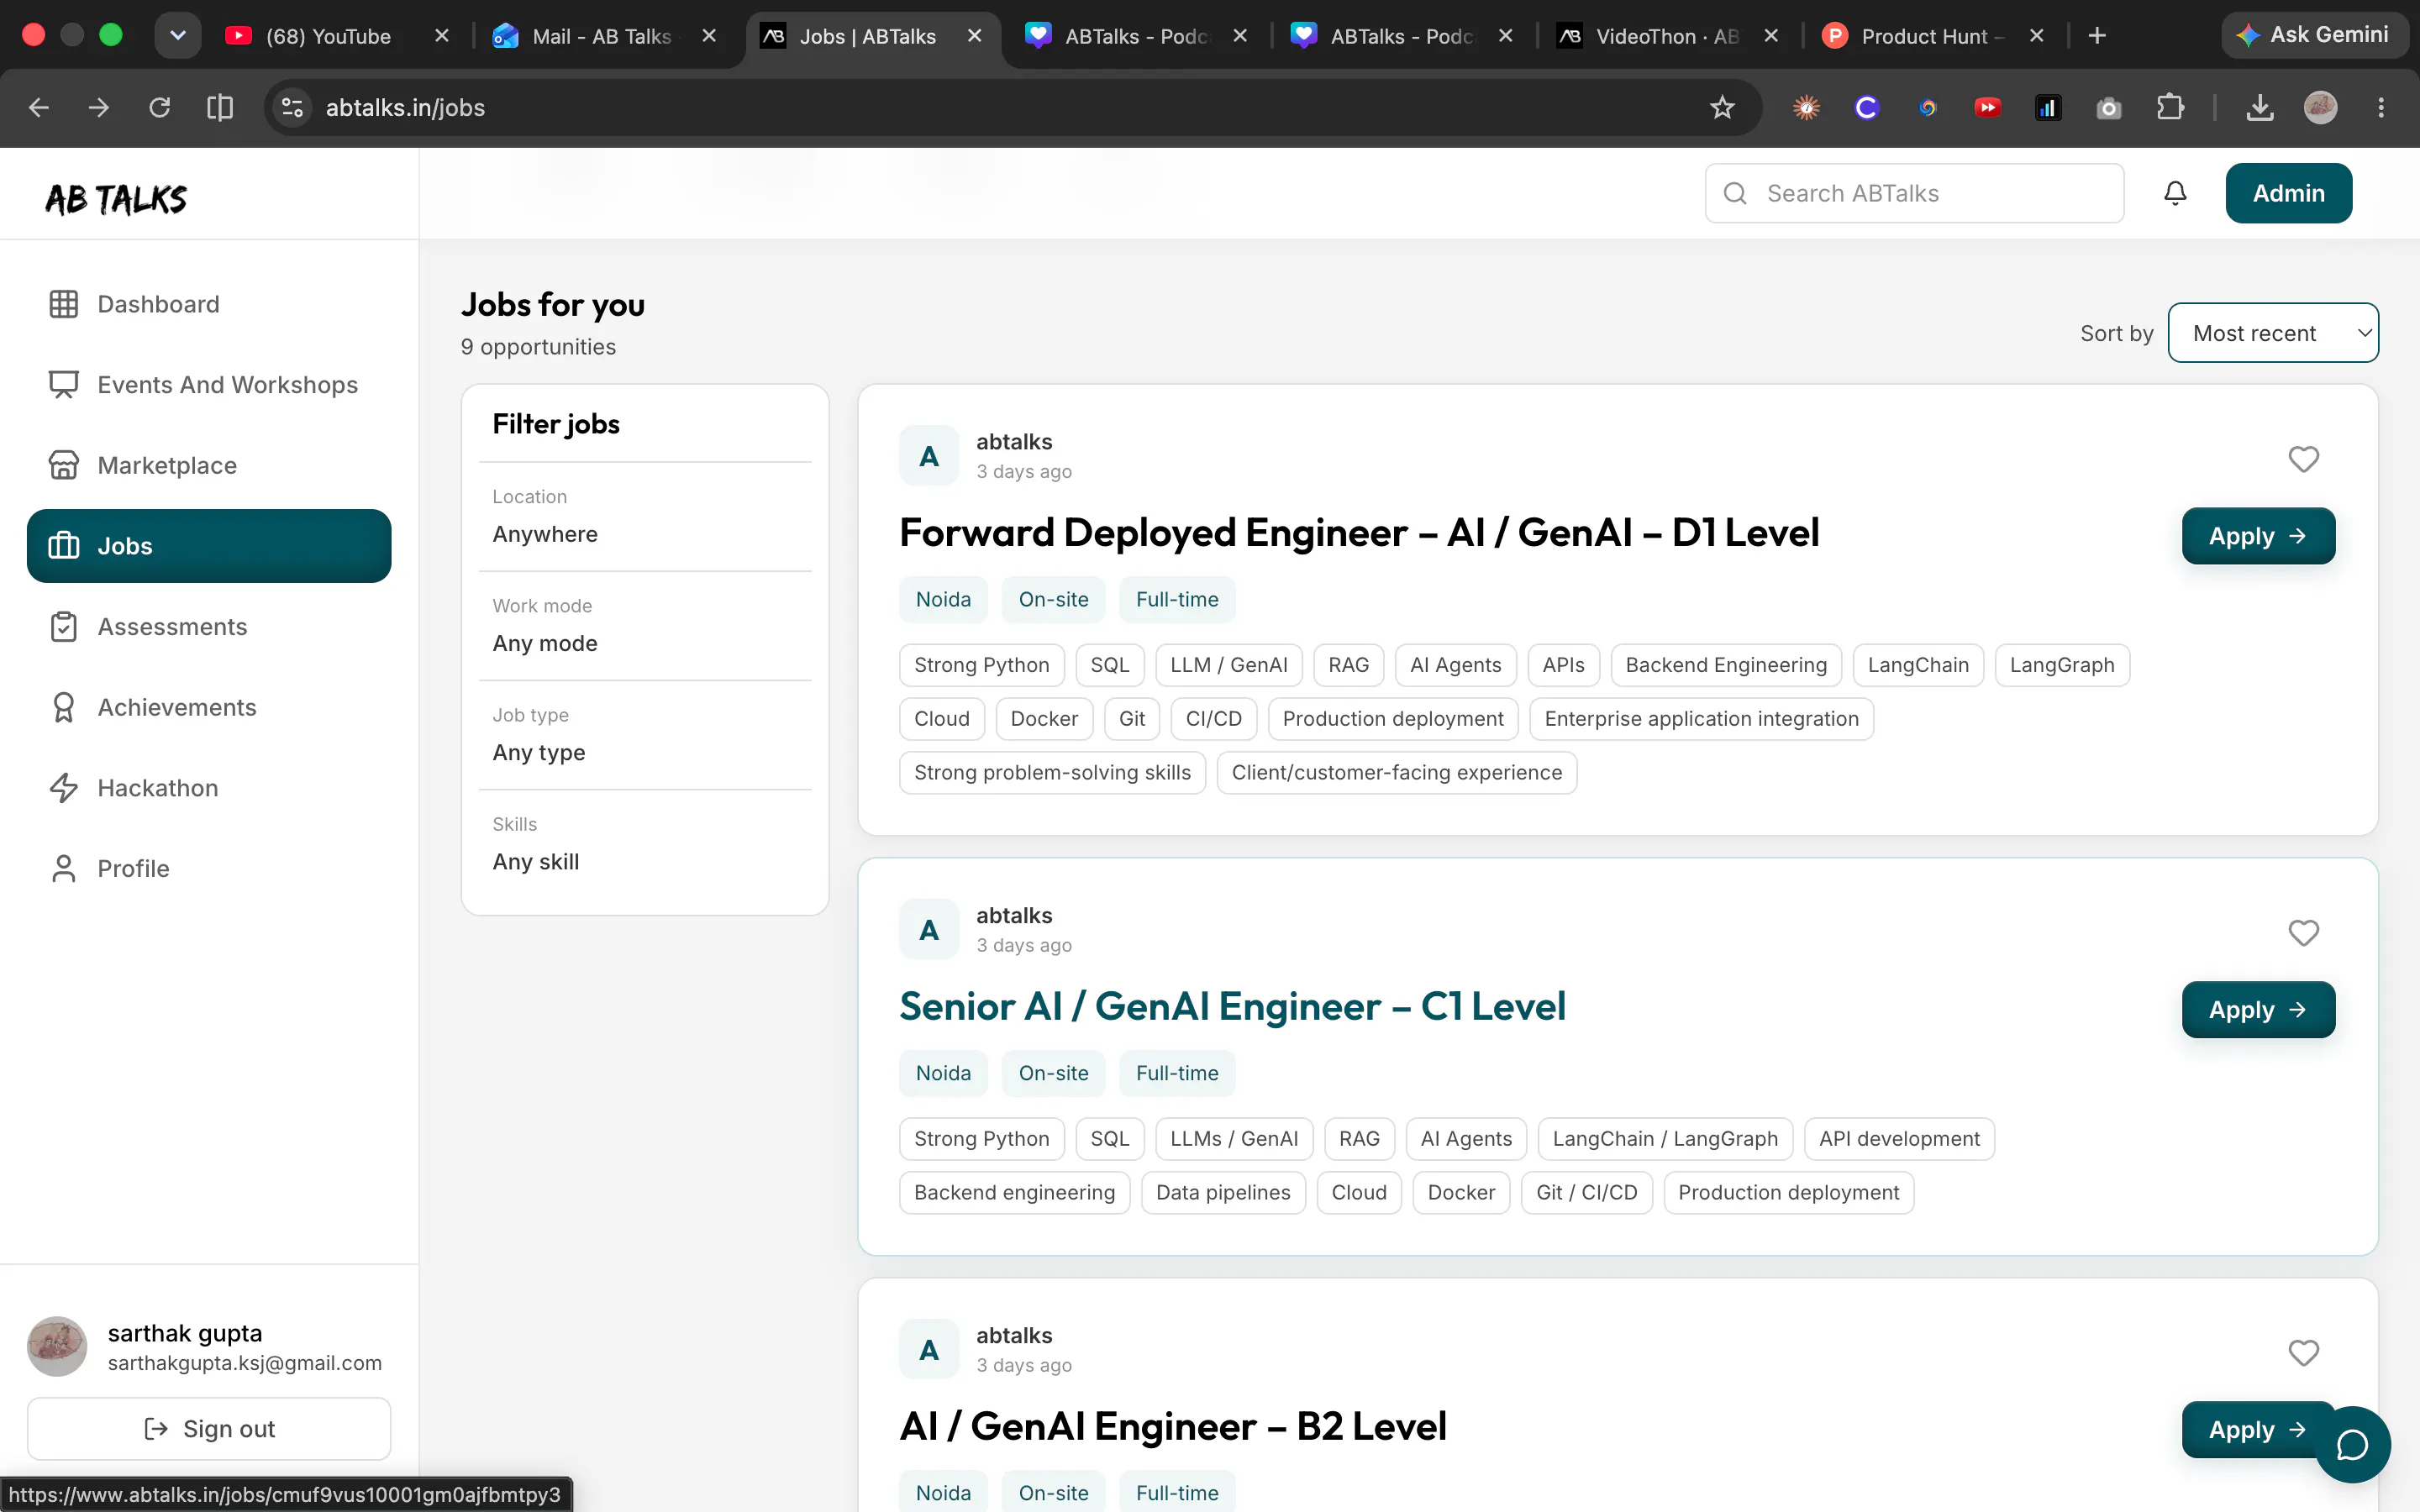Viewport: 2420px width, 1512px height.
Task: Open the browser downloads icon
Action: 2260,107
